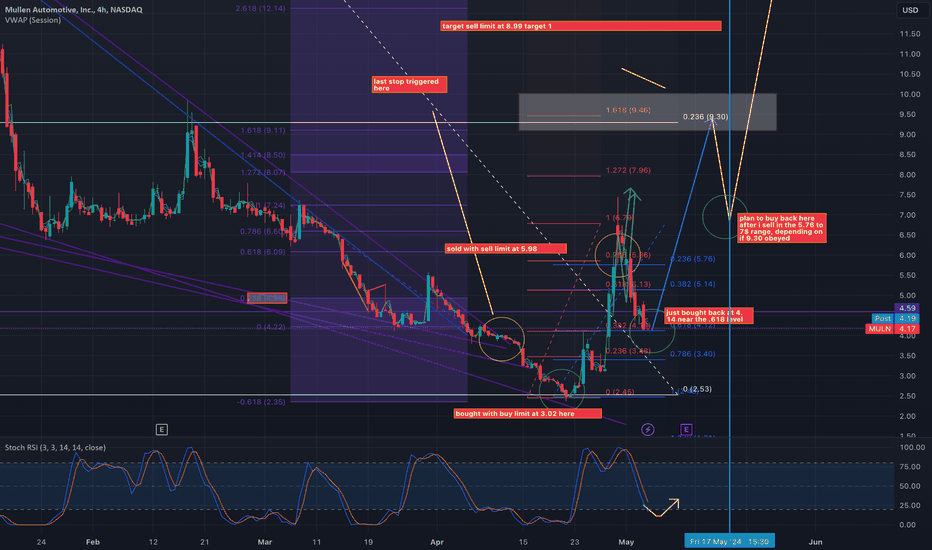Select 'sold with sell limit at 5.98' label

506,249
